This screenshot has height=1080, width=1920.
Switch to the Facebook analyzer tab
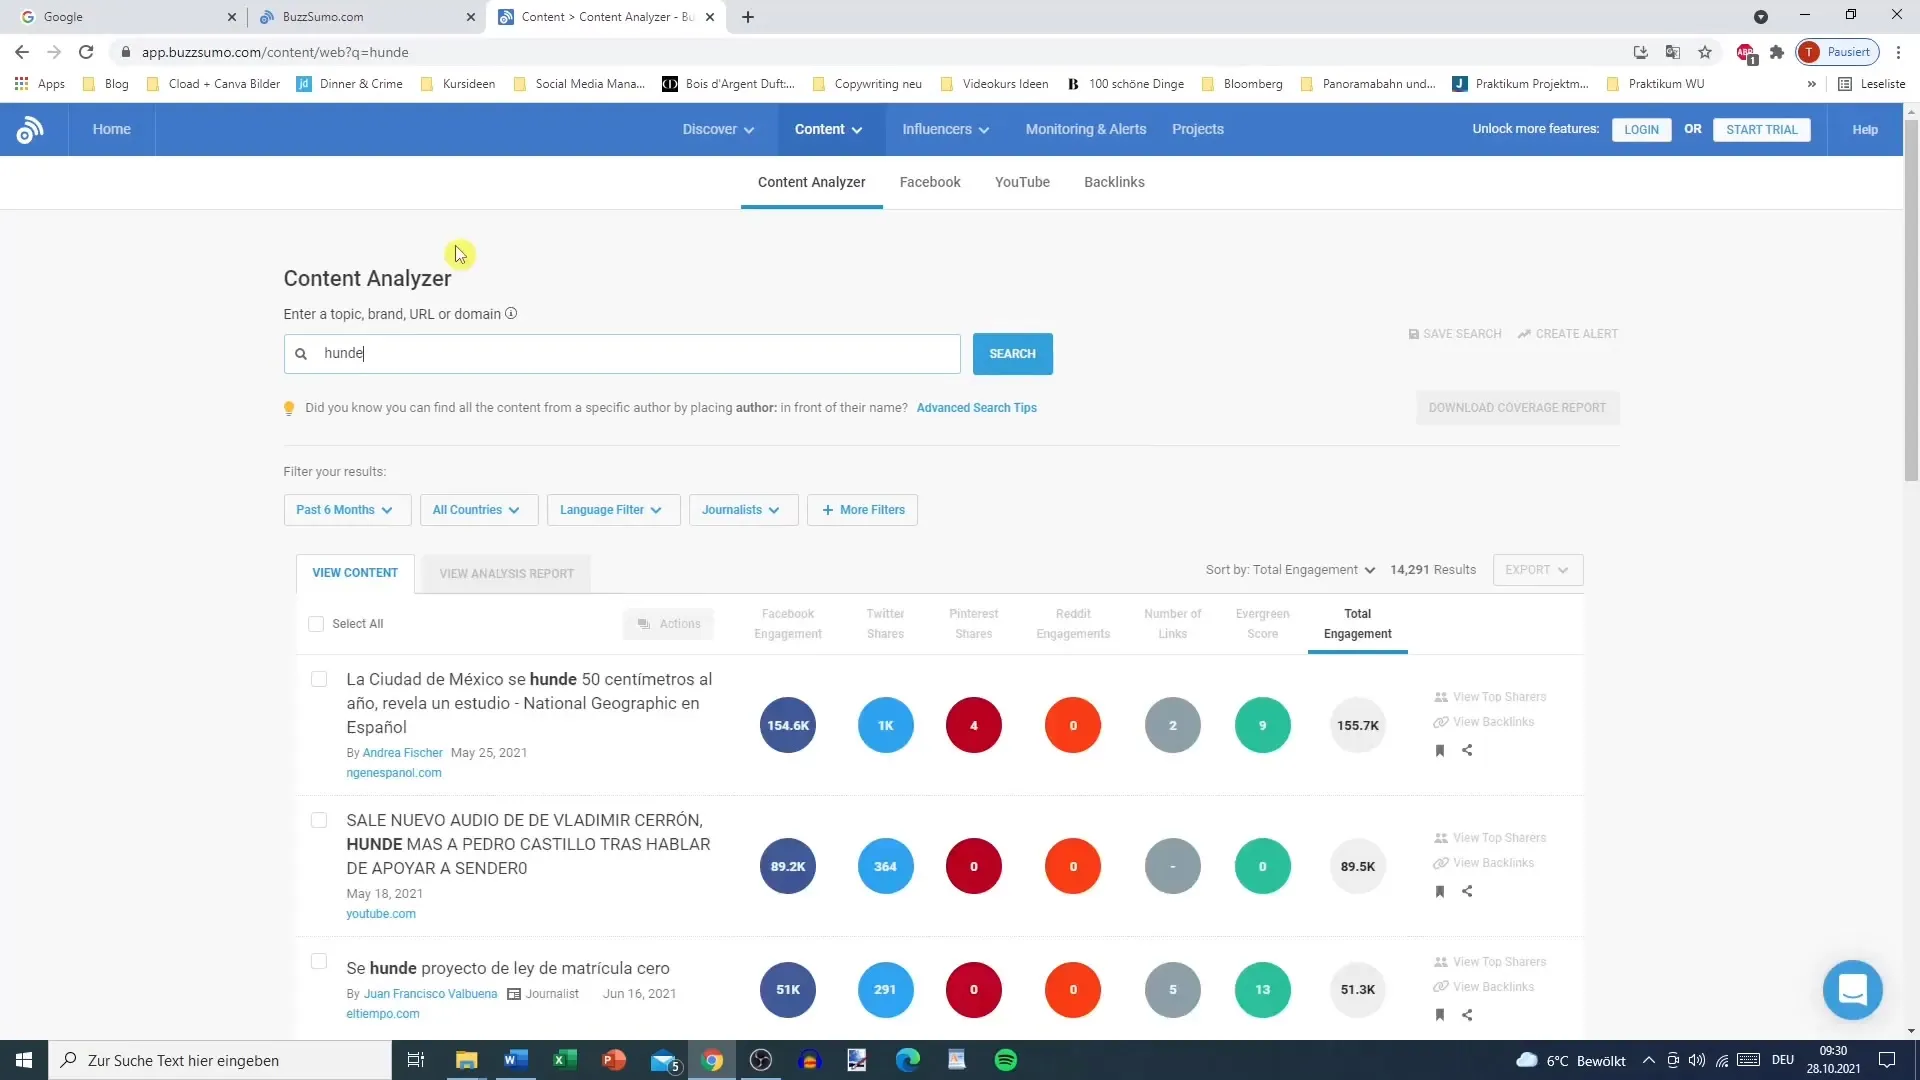[x=930, y=181]
